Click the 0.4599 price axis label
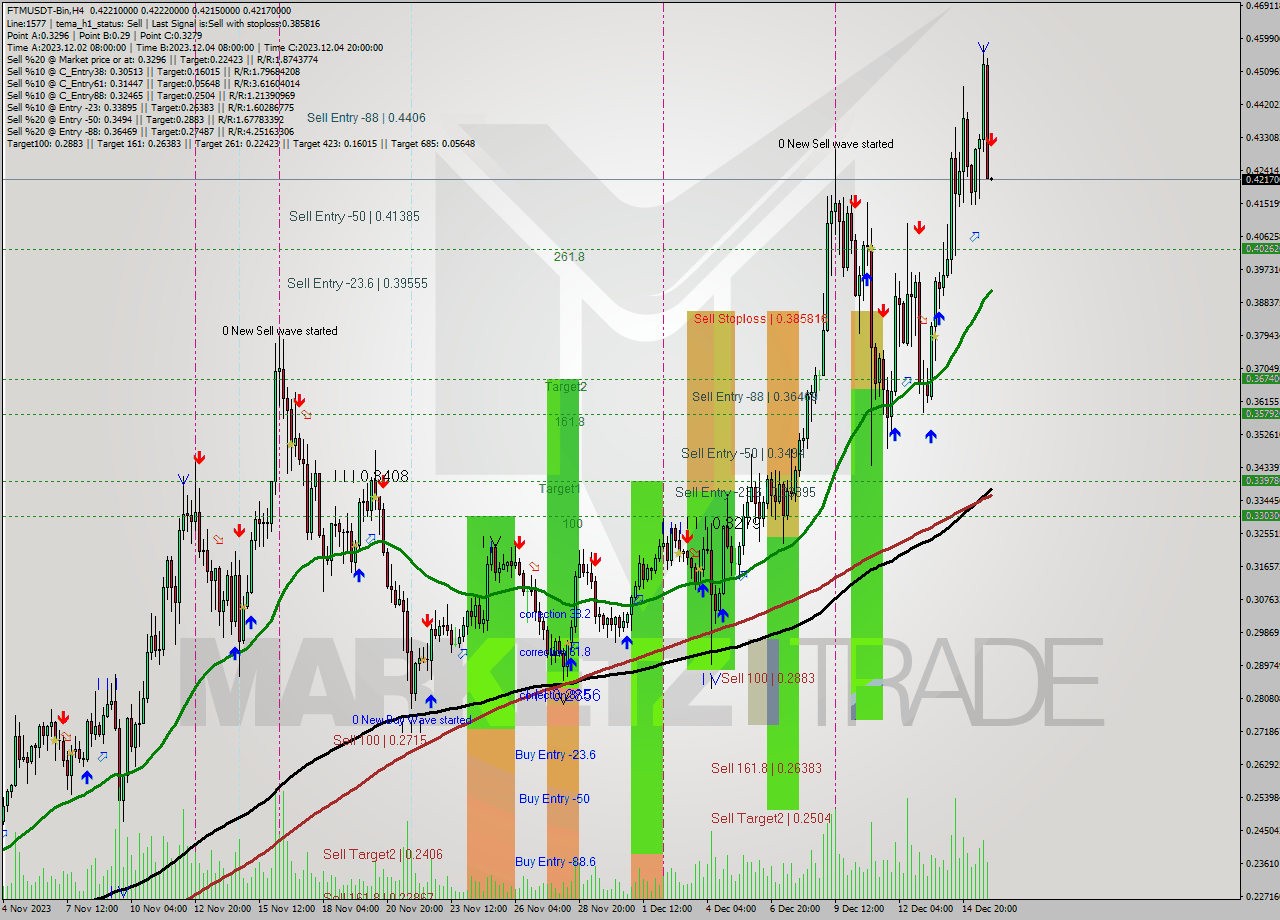Screen dimensions: 1280x920 tap(1262, 38)
